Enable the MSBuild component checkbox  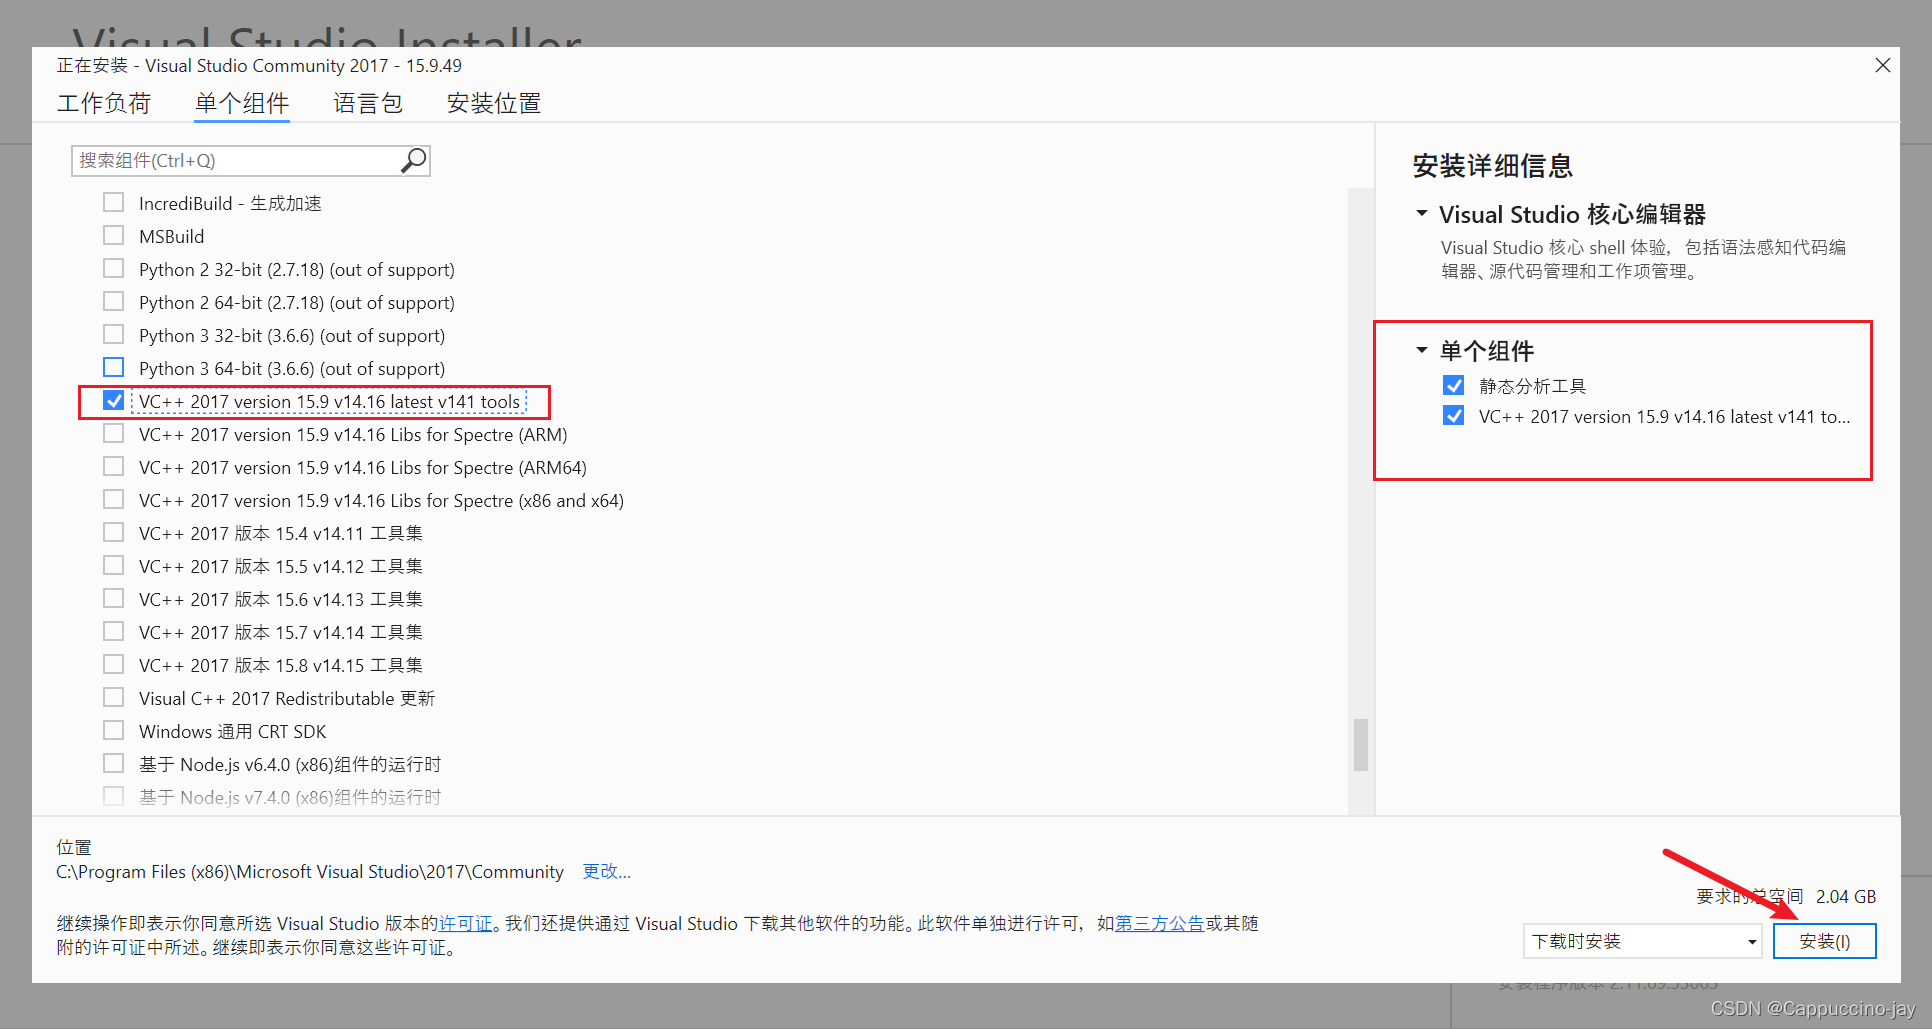click(114, 236)
